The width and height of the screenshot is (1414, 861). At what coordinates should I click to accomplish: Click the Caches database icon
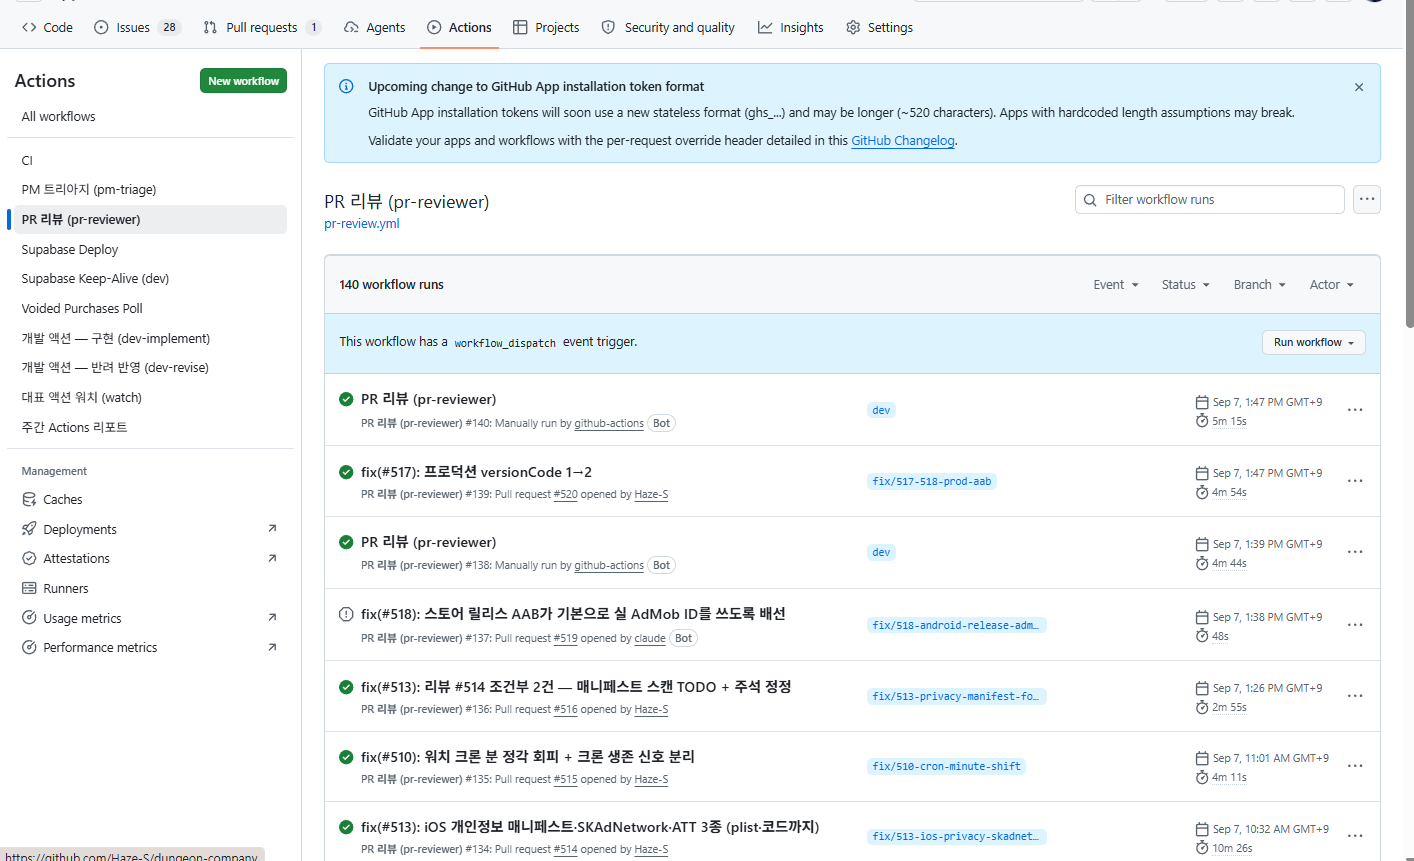tap(29, 499)
